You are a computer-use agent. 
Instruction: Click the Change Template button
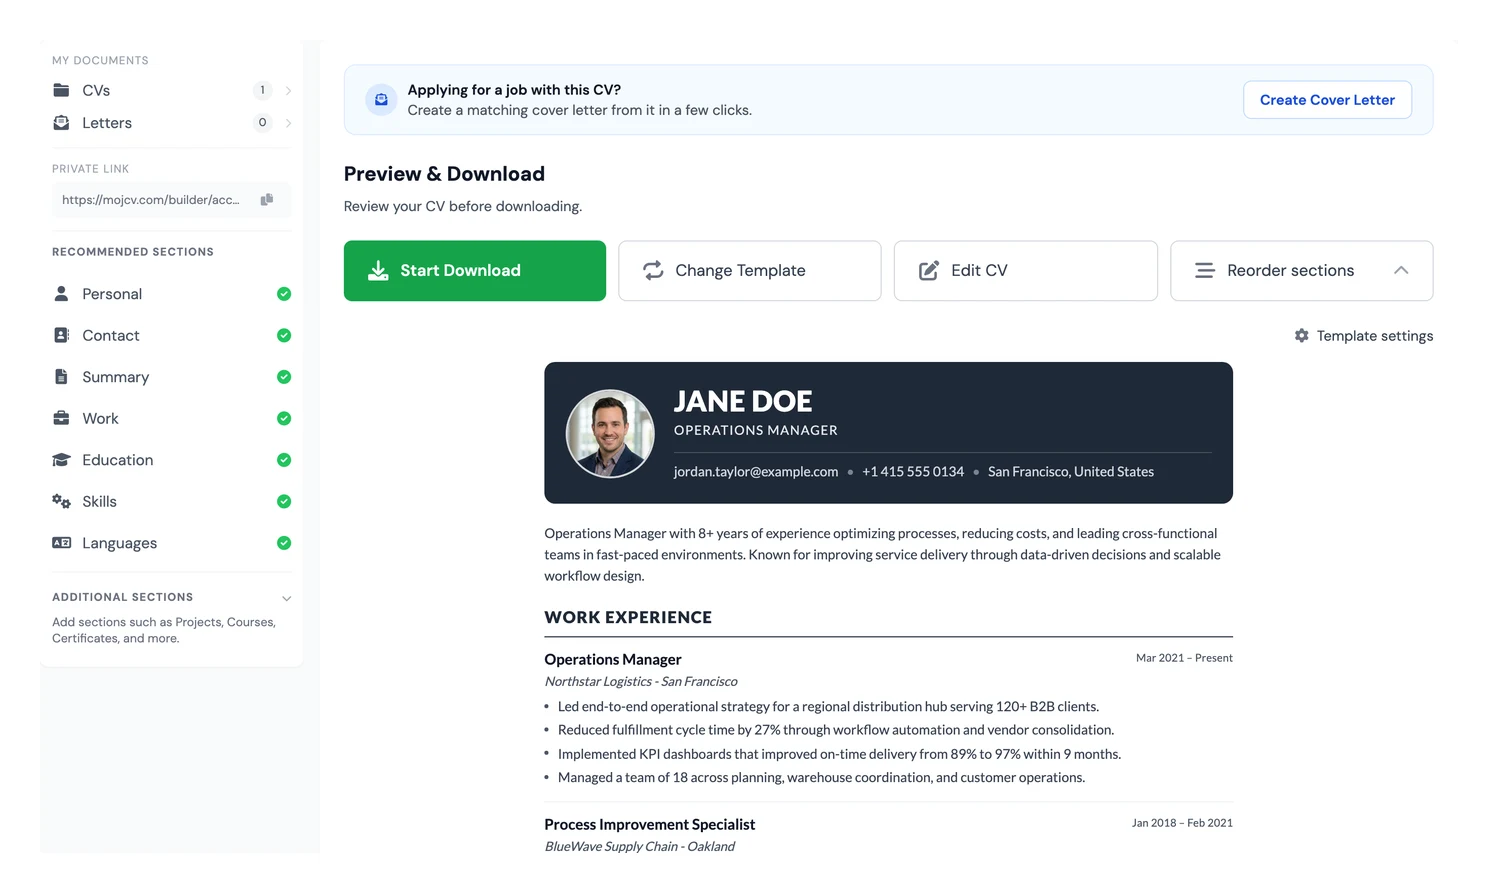click(750, 271)
